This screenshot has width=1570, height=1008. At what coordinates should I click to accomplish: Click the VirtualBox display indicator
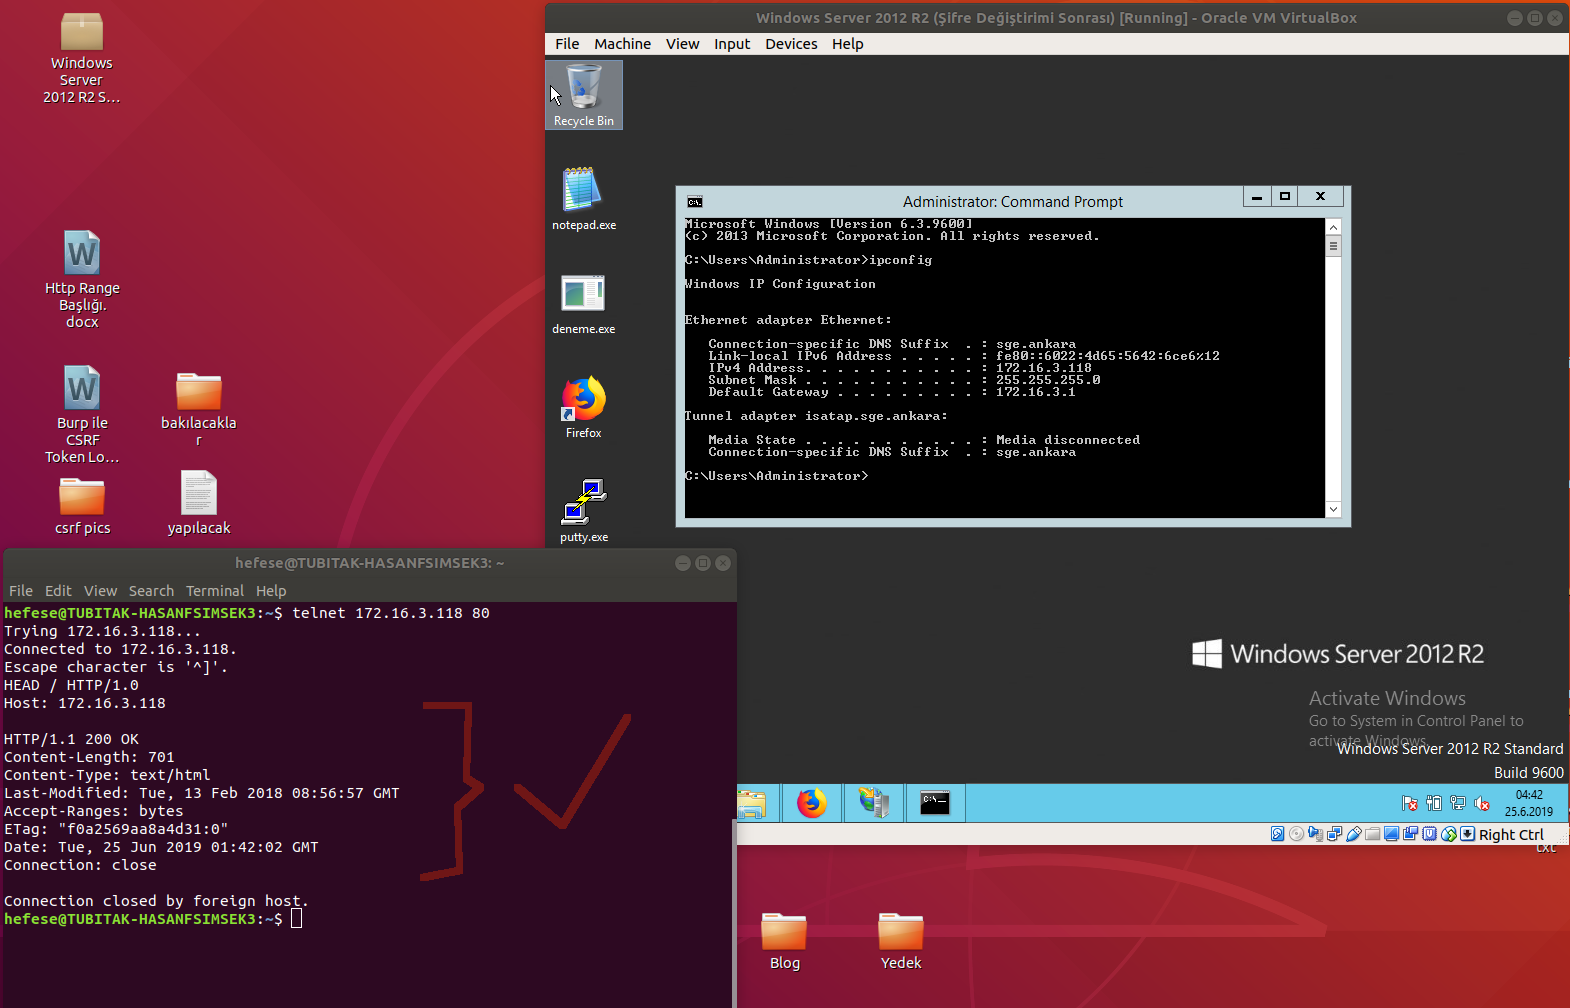click(x=1391, y=834)
